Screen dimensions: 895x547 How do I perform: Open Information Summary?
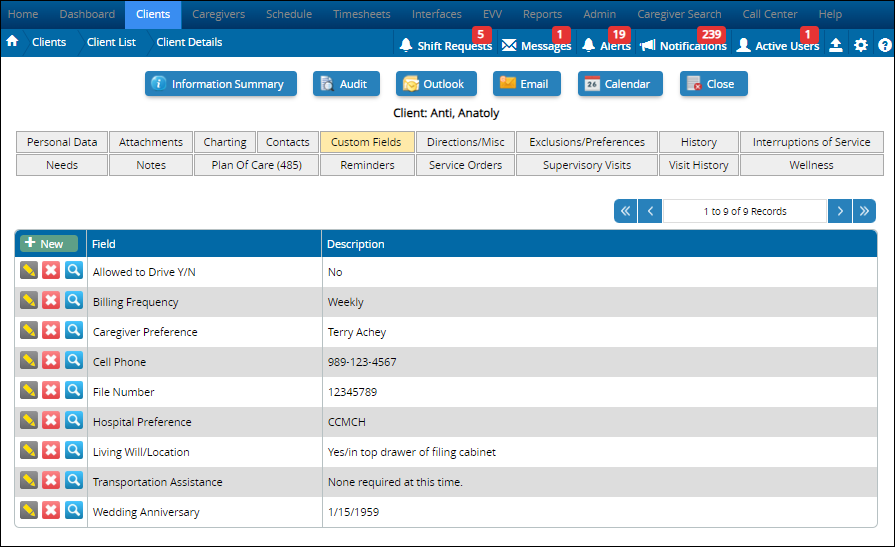click(x=221, y=84)
